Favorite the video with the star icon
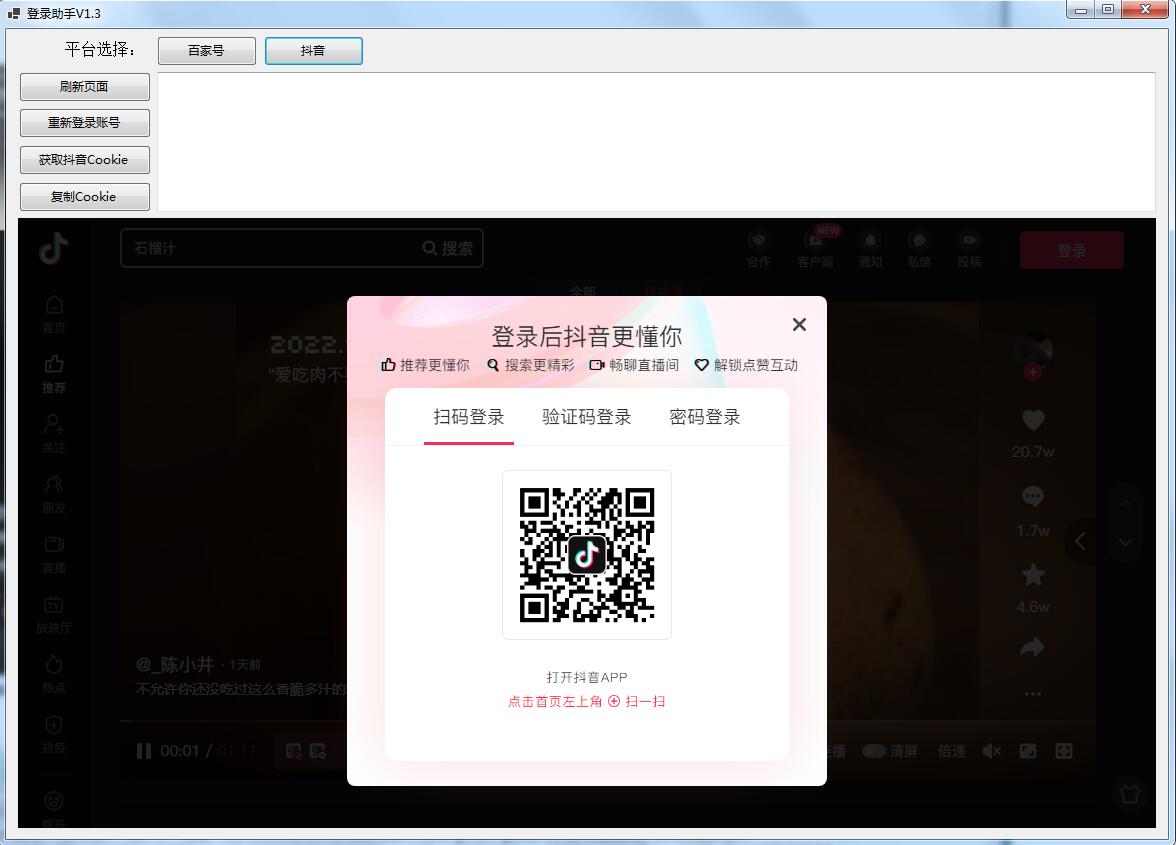 1033,575
